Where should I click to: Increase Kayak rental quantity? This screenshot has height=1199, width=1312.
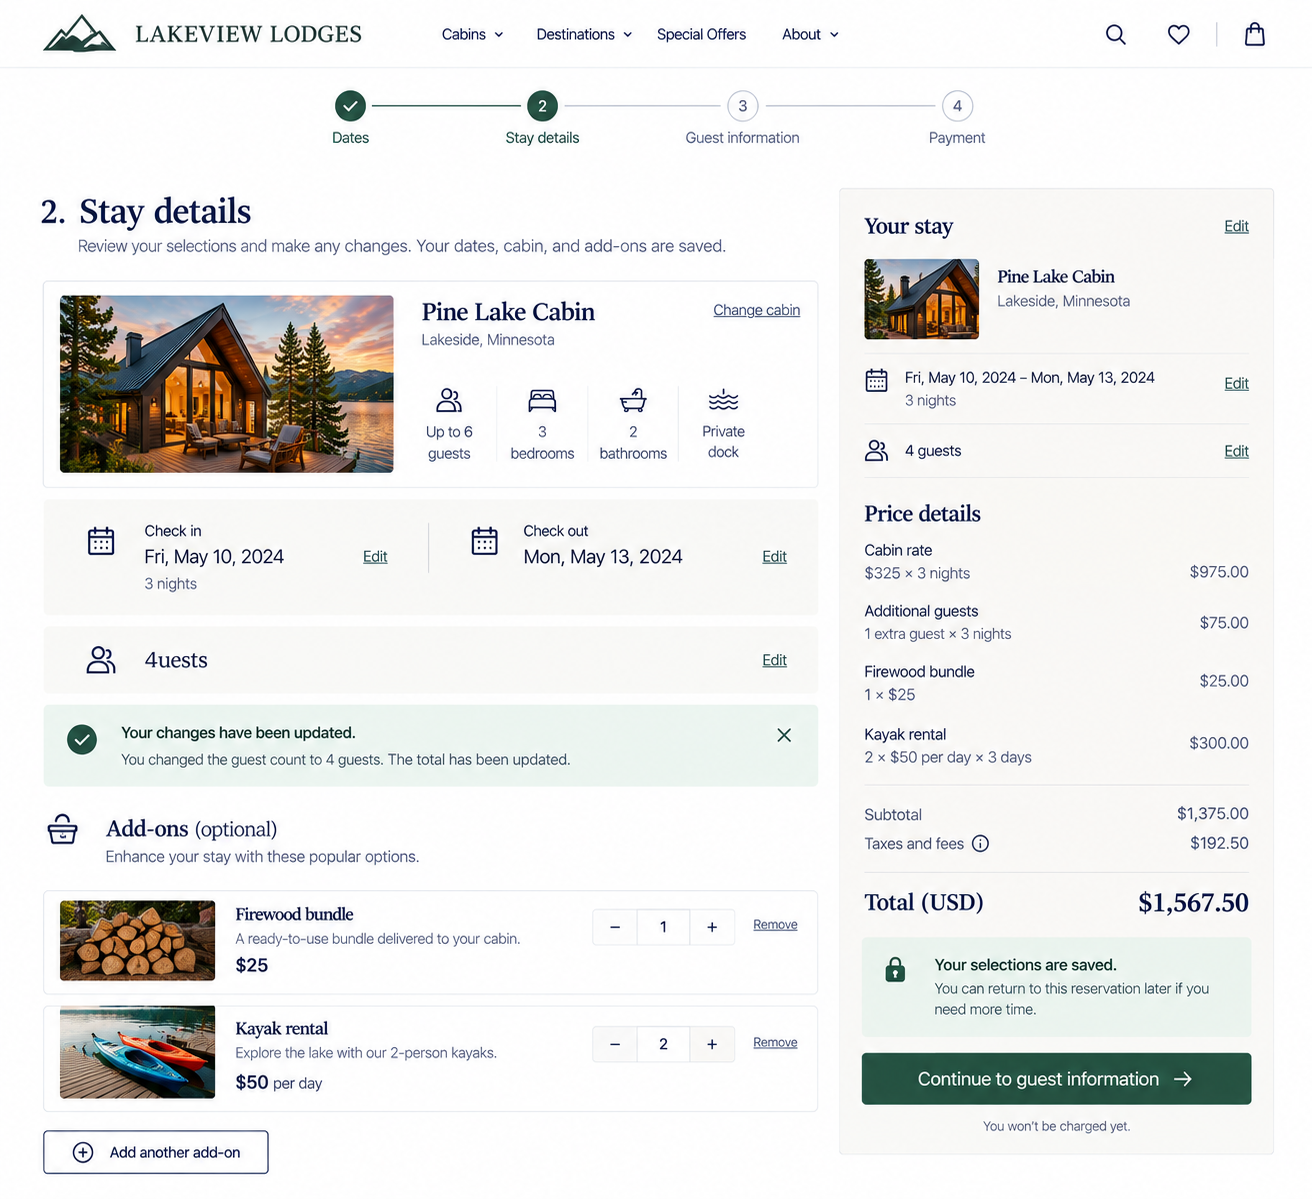click(712, 1044)
